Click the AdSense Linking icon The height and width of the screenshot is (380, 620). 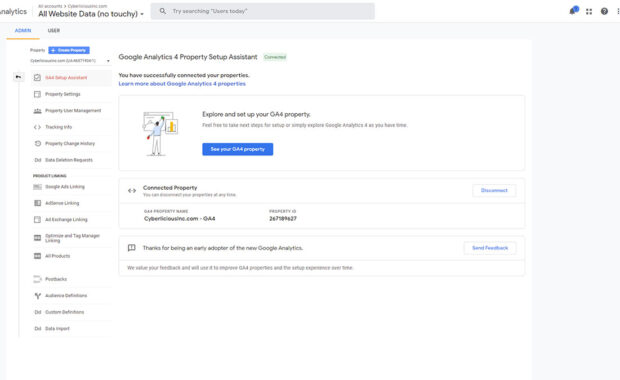point(37,203)
